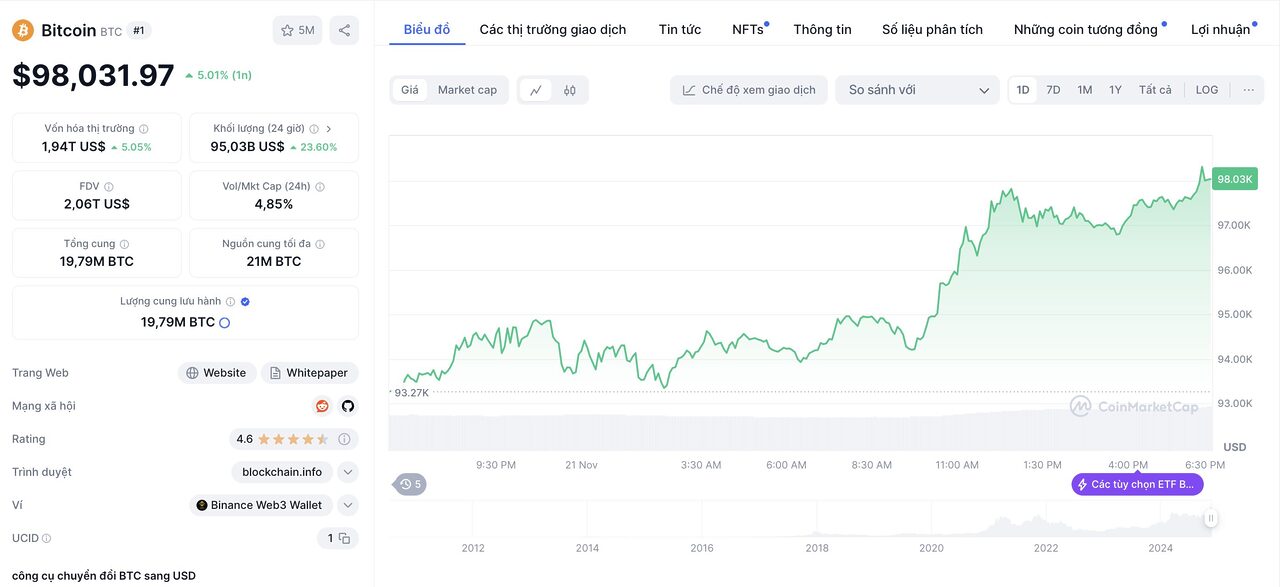Open the Whitepaper link
This screenshot has height=587, width=1280.
coord(310,373)
